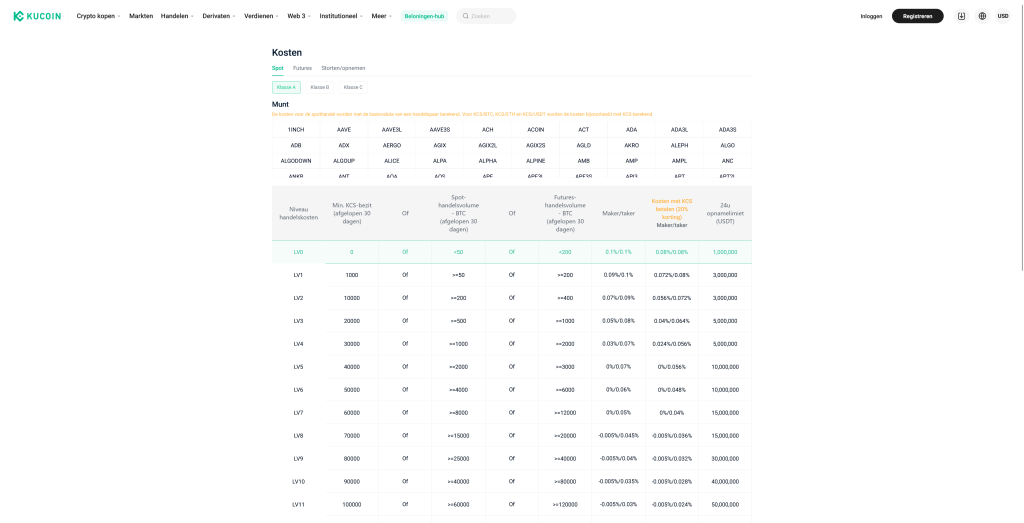
Task: Select the ALICE coin
Action: [392, 161]
